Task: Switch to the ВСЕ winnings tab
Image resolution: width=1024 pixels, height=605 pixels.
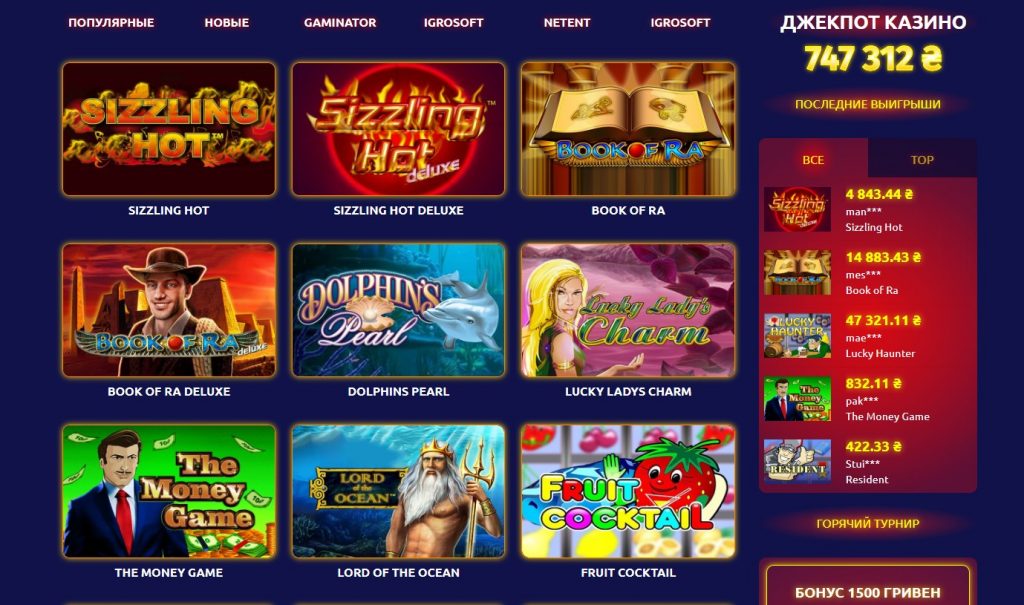Action: pos(813,159)
